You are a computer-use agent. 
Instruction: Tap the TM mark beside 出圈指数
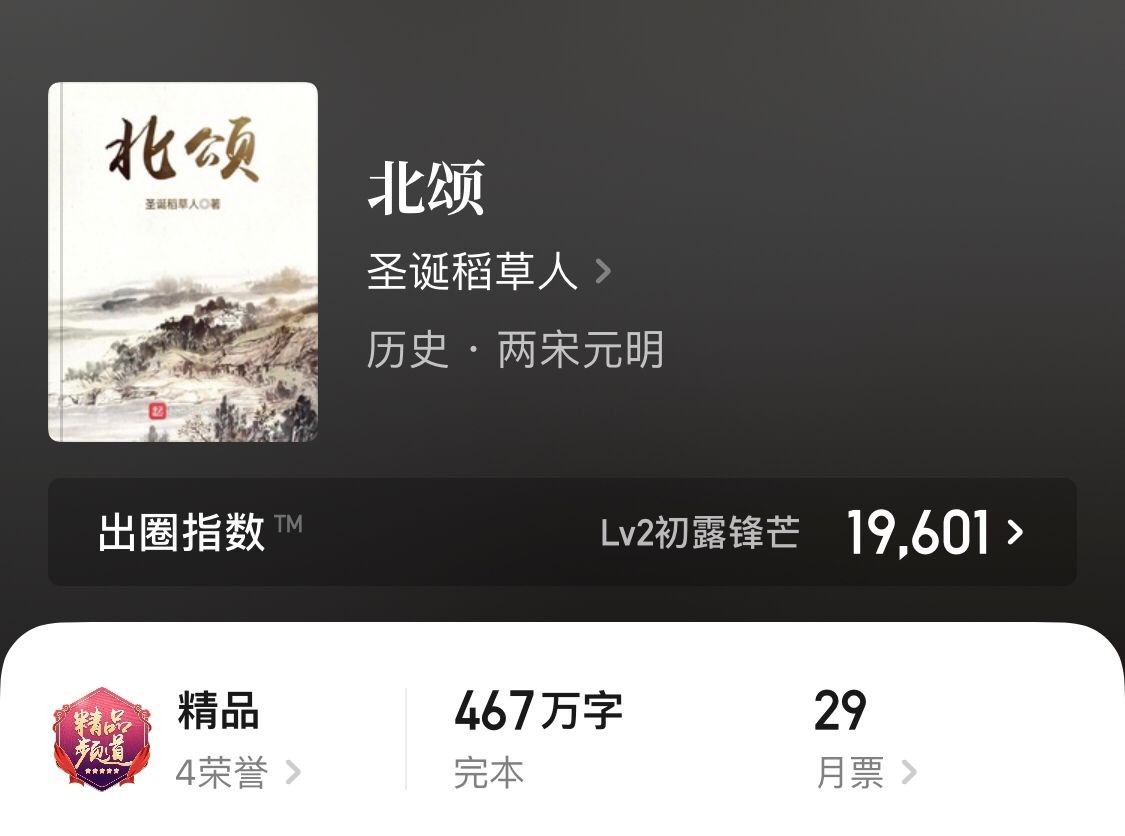coord(288,523)
